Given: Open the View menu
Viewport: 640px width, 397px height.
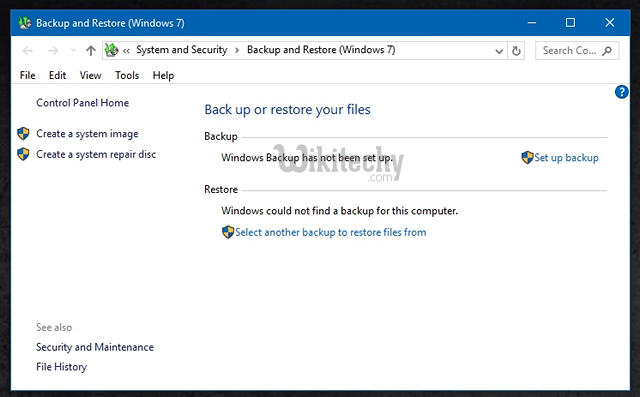Looking at the screenshot, I should 90,75.
